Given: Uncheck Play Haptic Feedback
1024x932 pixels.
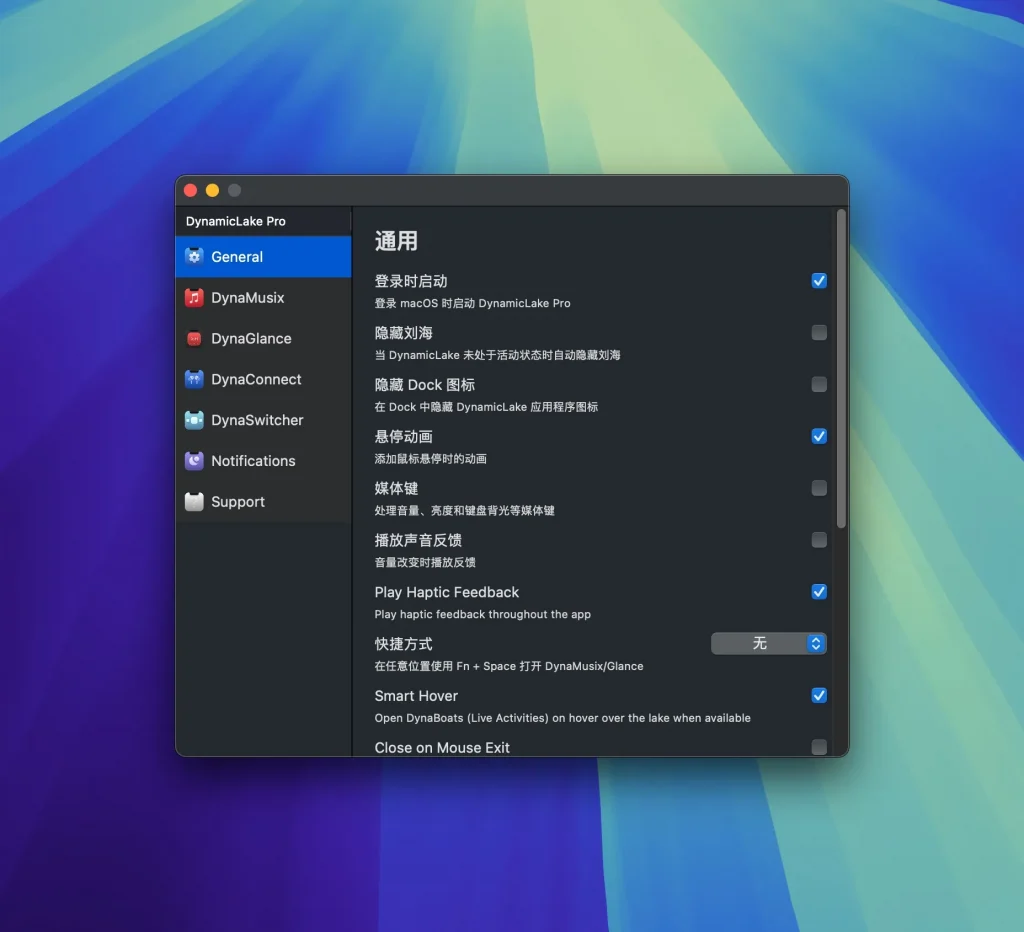Looking at the screenshot, I should (819, 592).
